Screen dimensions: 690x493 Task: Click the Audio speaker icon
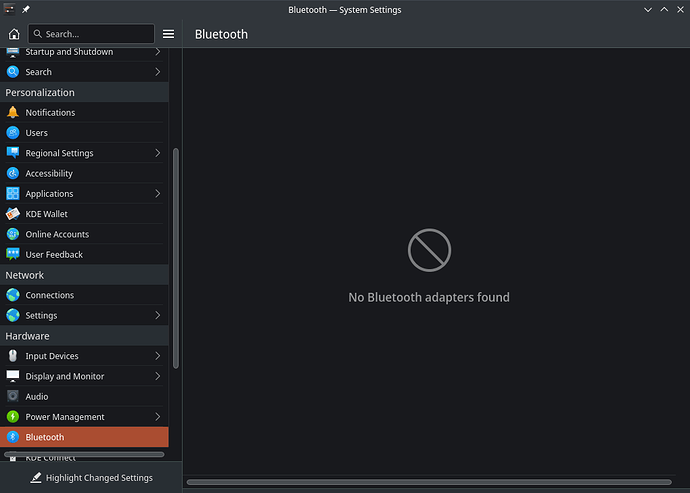coord(13,396)
